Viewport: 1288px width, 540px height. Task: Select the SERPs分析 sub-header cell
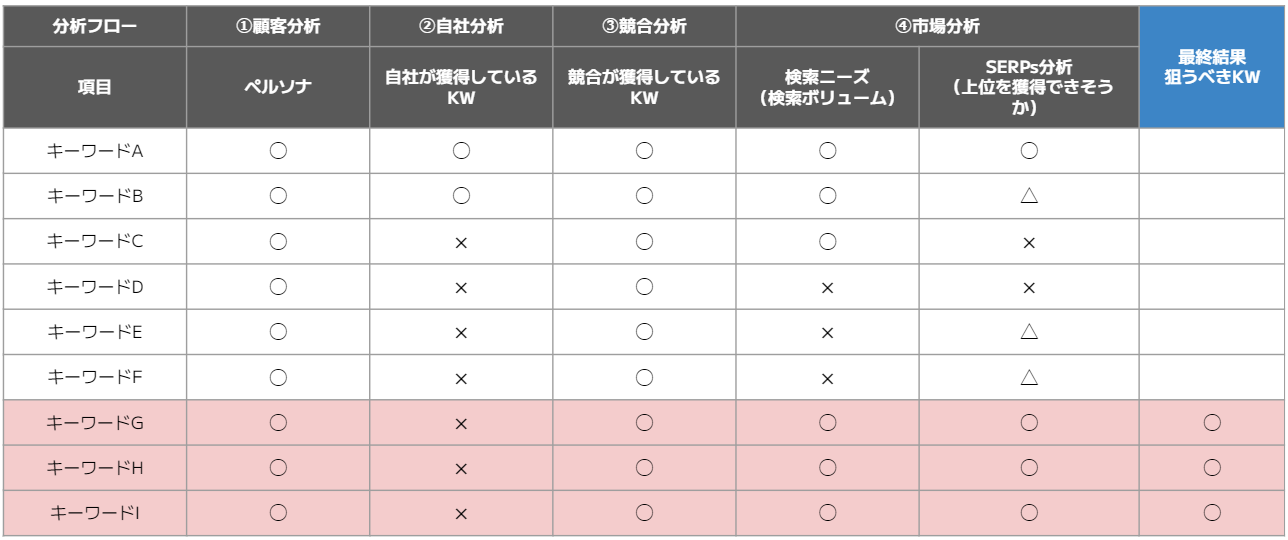point(1028,87)
